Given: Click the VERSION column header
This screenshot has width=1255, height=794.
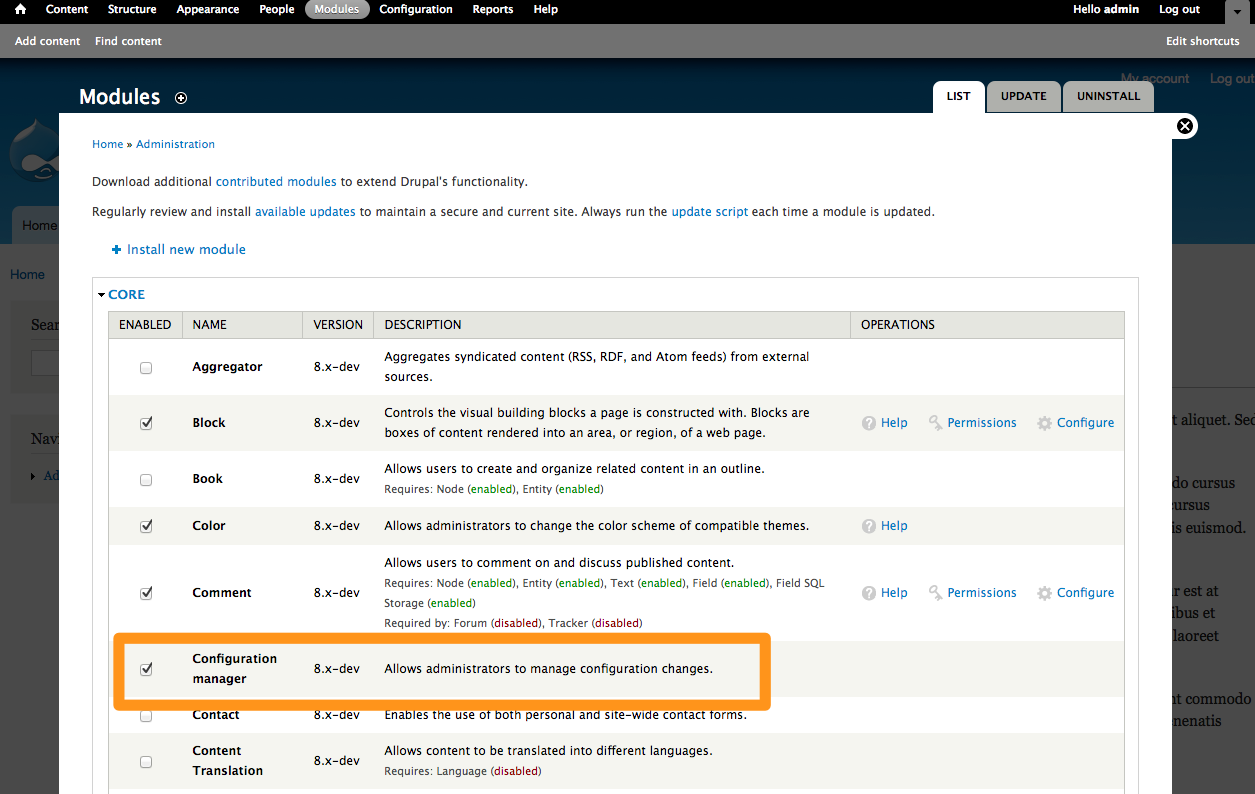Looking at the screenshot, I should (338, 325).
